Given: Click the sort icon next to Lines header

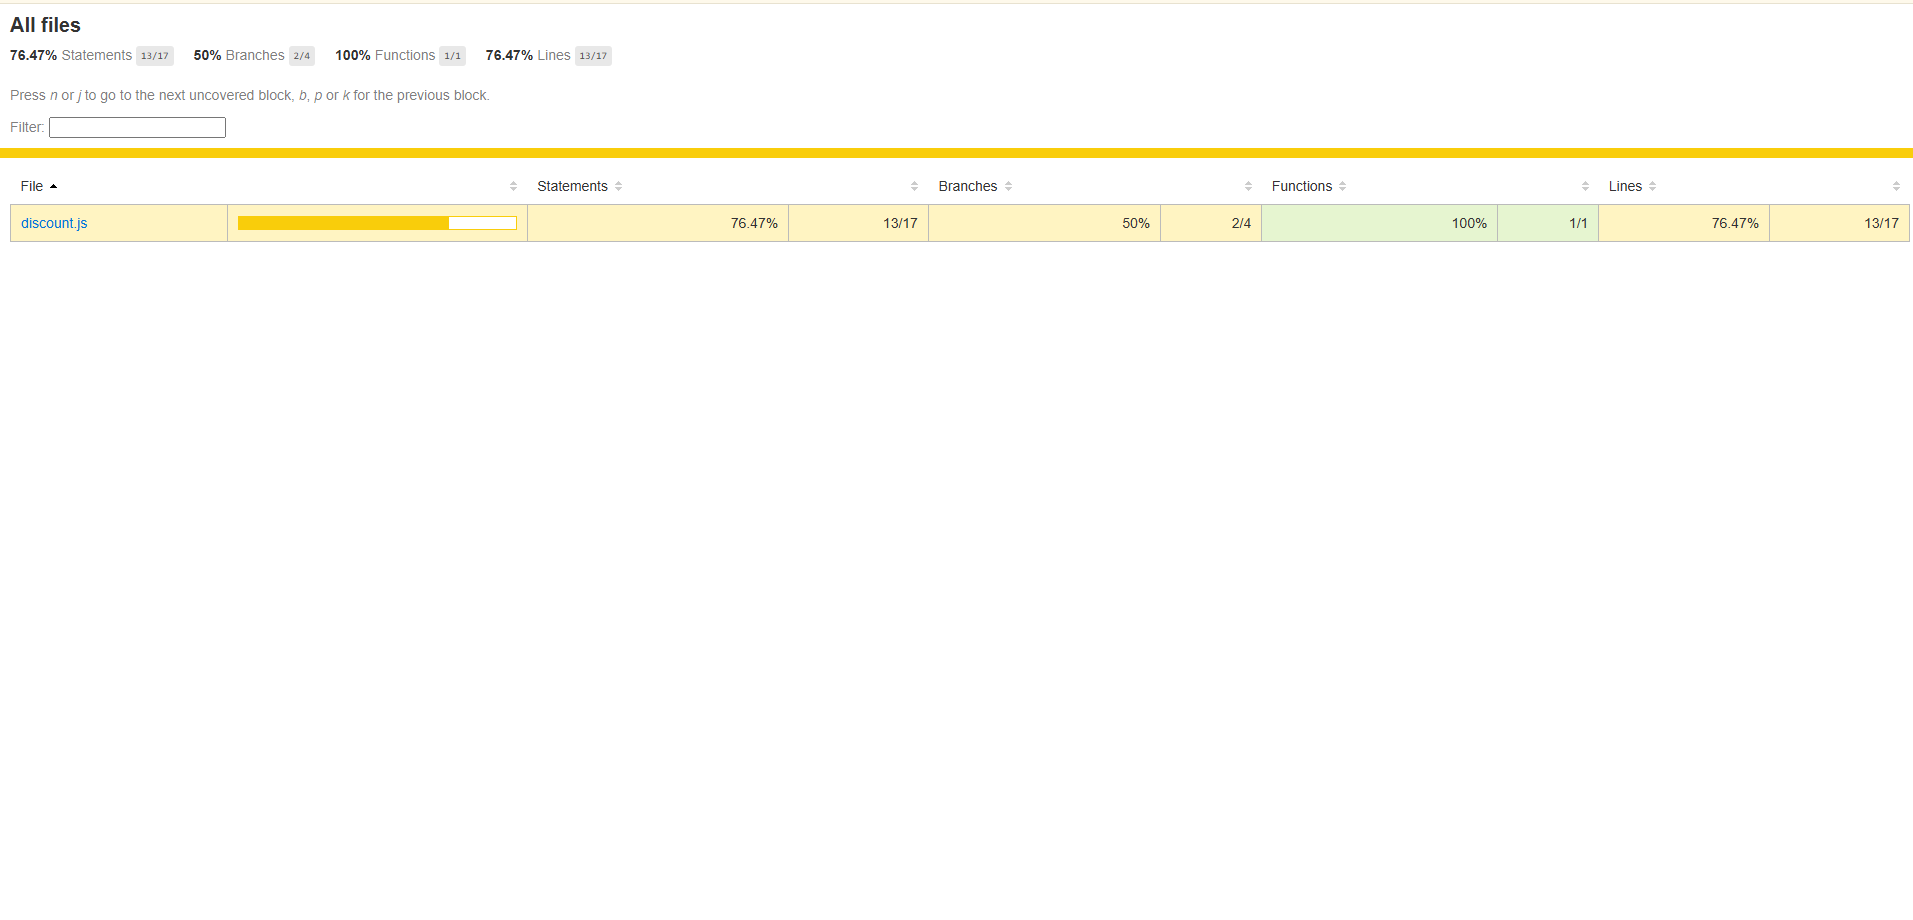Looking at the screenshot, I should point(1652,186).
